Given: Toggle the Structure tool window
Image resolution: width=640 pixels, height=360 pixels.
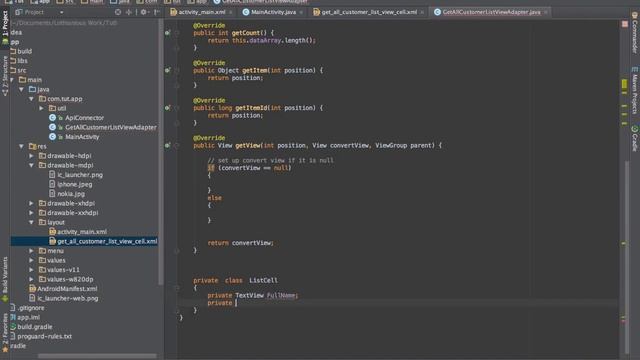Looking at the screenshot, I should 5,76.
